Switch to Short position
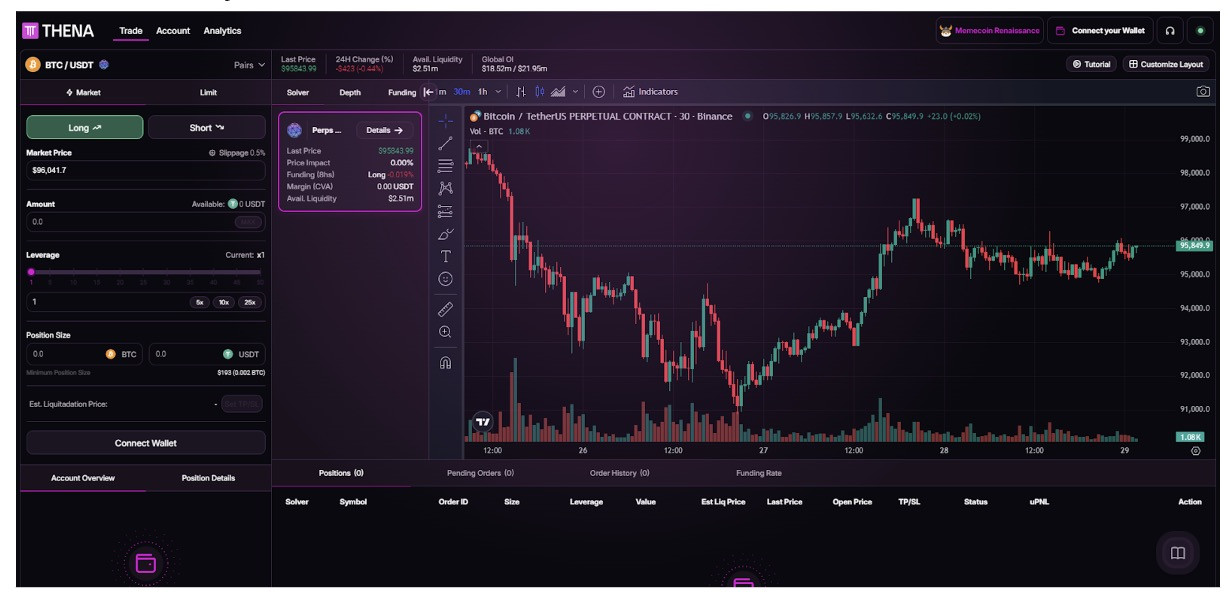 tap(207, 128)
